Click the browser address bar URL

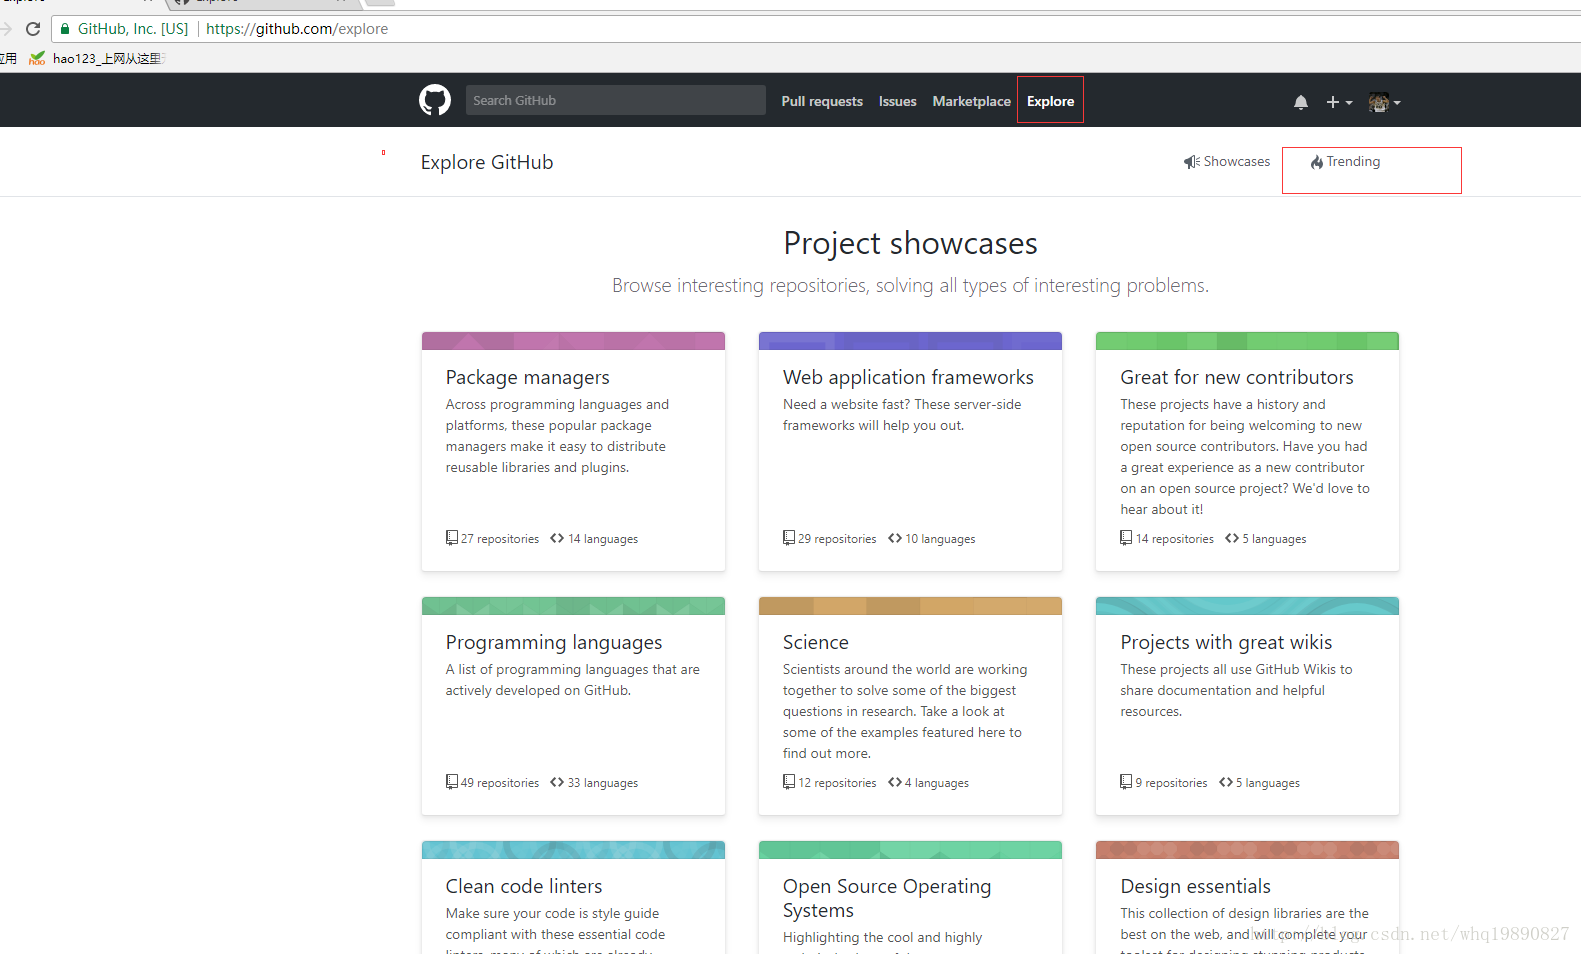297,29
